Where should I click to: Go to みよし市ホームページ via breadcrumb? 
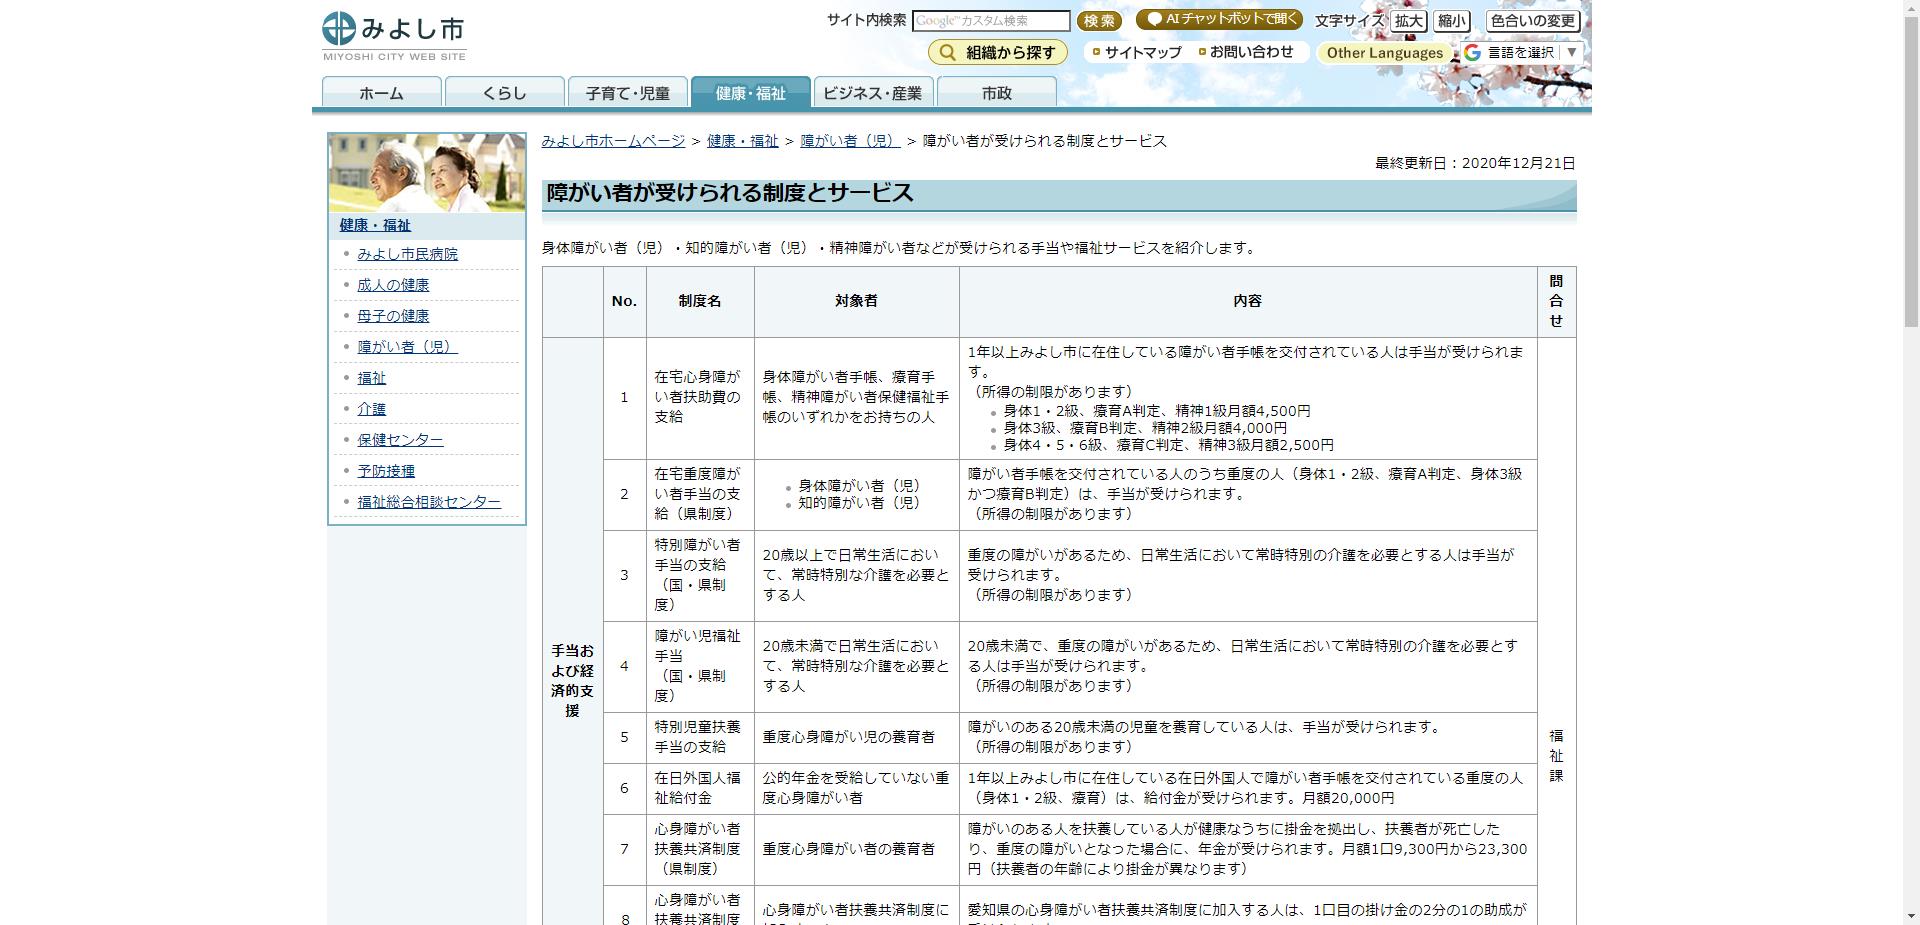[x=612, y=140]
